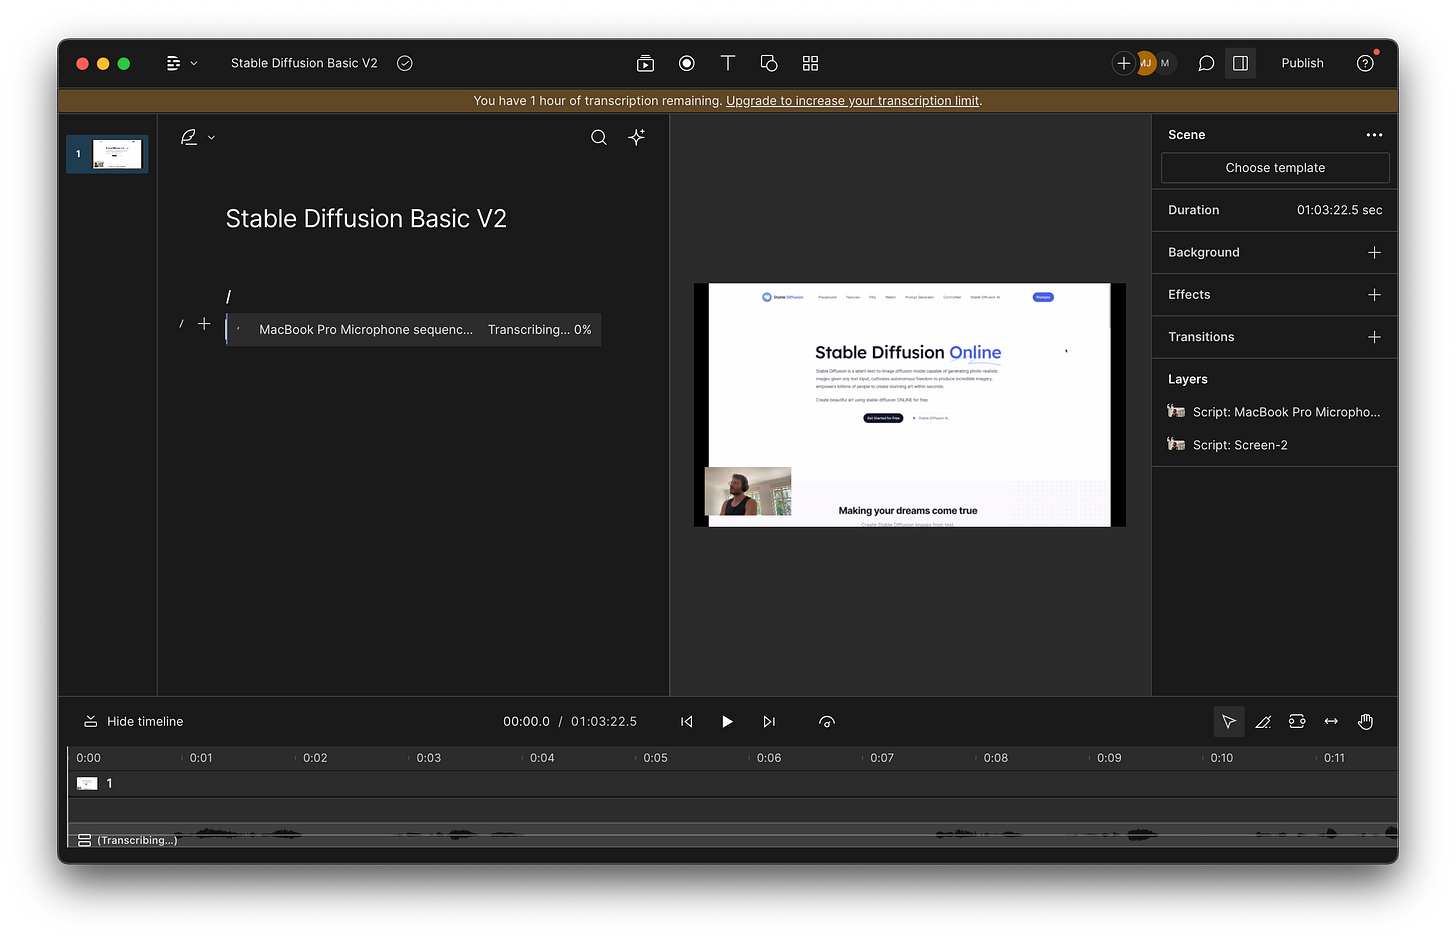
Task: Click the saved status checkmark icon
Action: click(x=405, y=63)
